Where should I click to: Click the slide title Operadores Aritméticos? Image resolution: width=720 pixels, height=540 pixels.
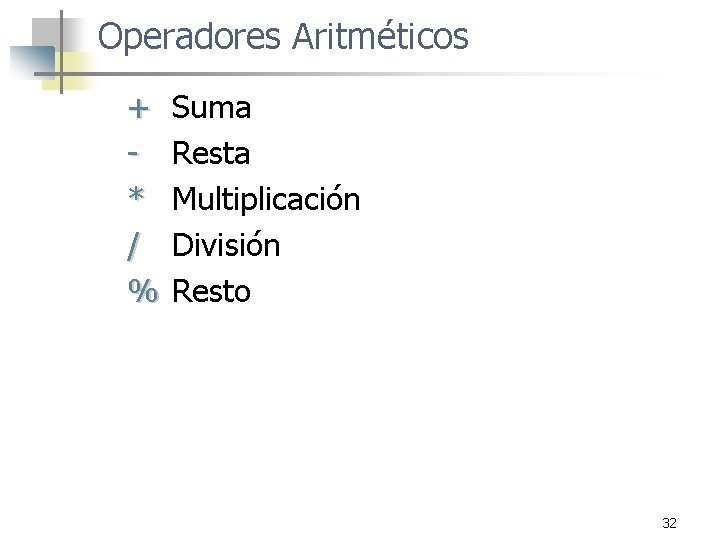pos(283,37)
